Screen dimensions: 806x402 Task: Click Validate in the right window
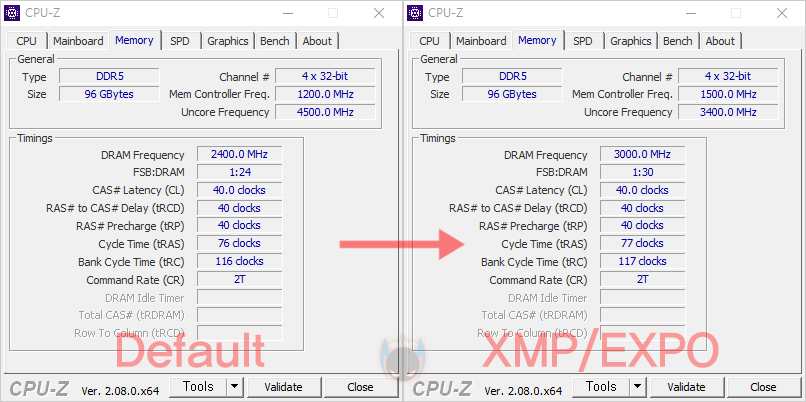[x=686, y=387]
